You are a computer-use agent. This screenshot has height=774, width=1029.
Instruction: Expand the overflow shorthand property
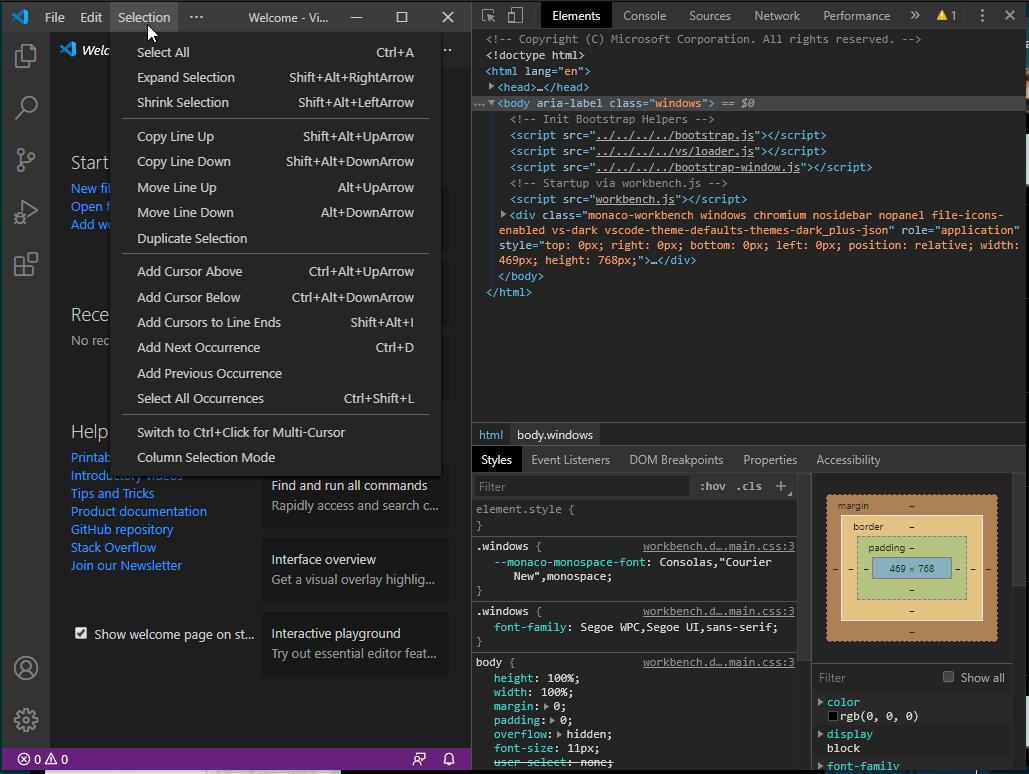pyautogui.click(x=559, y=734)
